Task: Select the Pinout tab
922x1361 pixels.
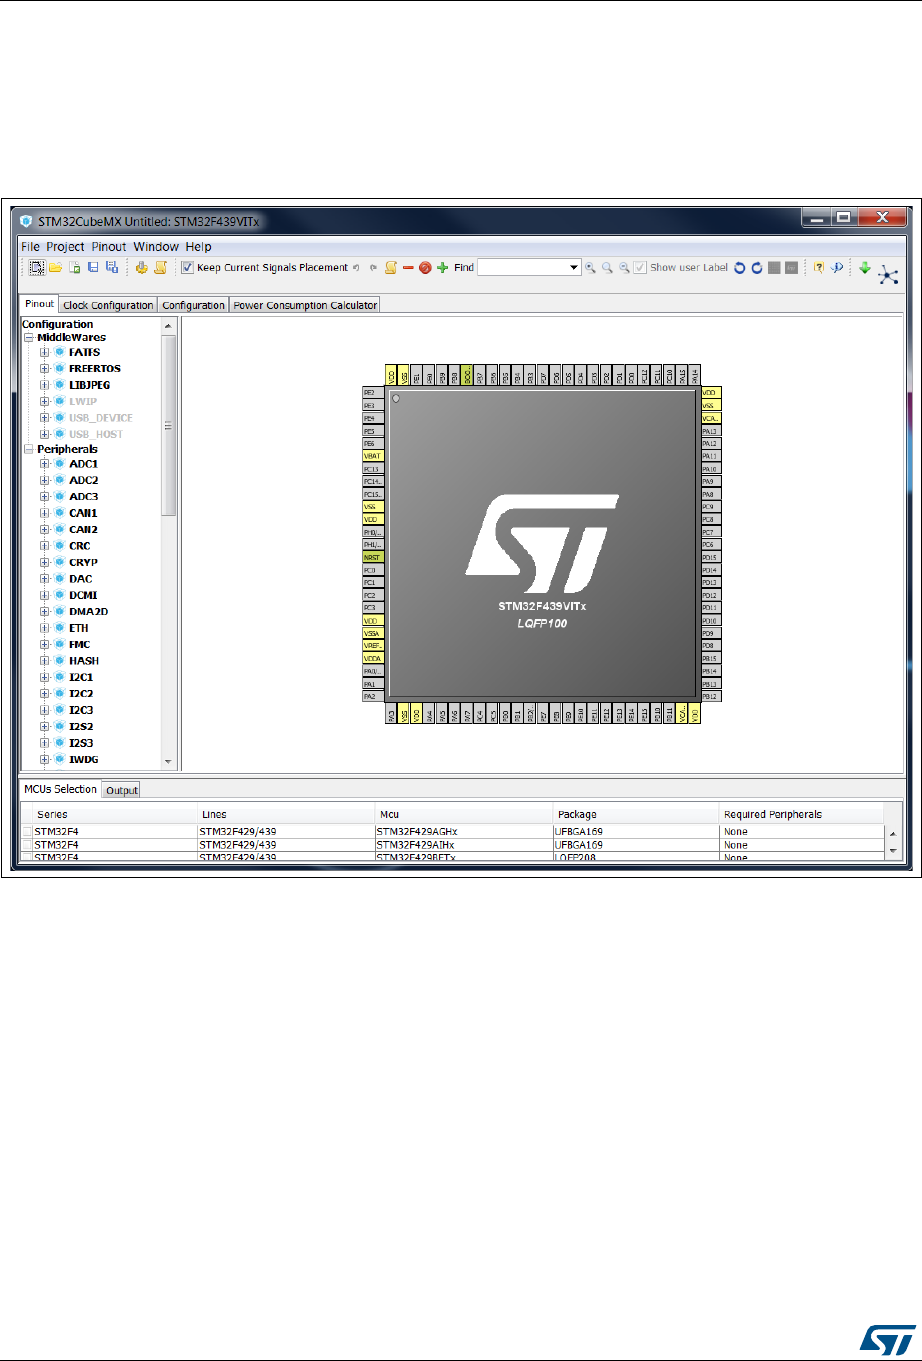Action: click(x=40, y=304)
